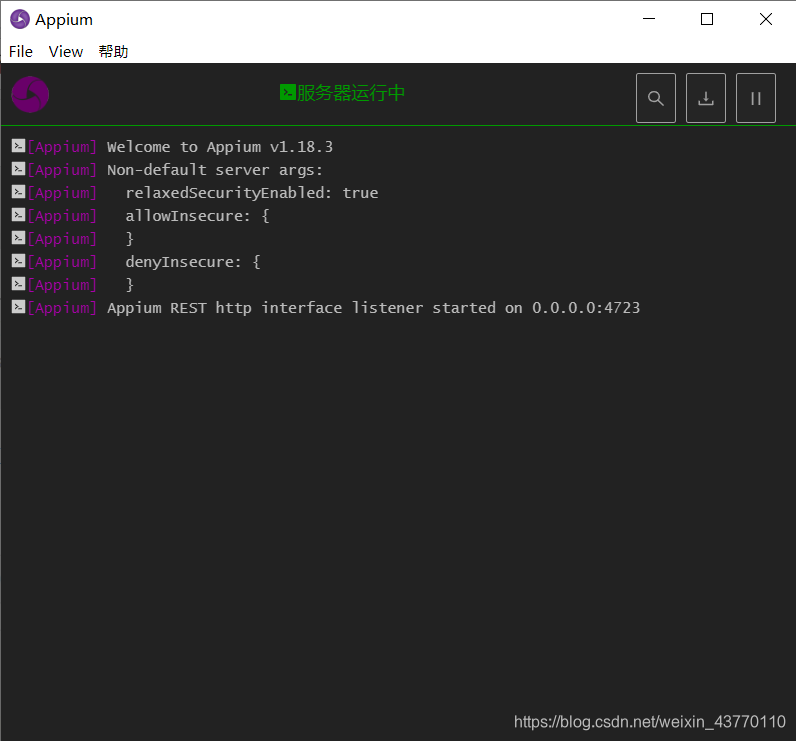Select log line 'relaxedSecurityEnabled: true'

click(x=252, y=193)
